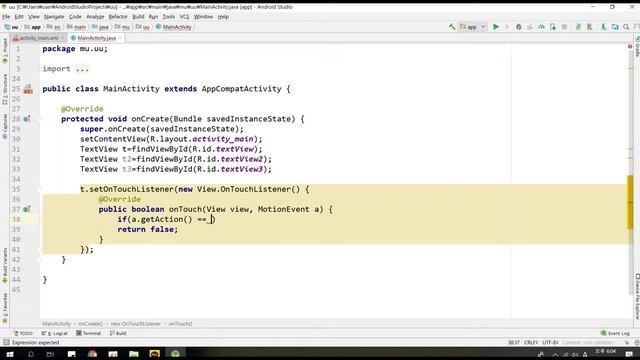Open the Device File Explorer on right edge
640x360 pixels.
click(637, 297)
